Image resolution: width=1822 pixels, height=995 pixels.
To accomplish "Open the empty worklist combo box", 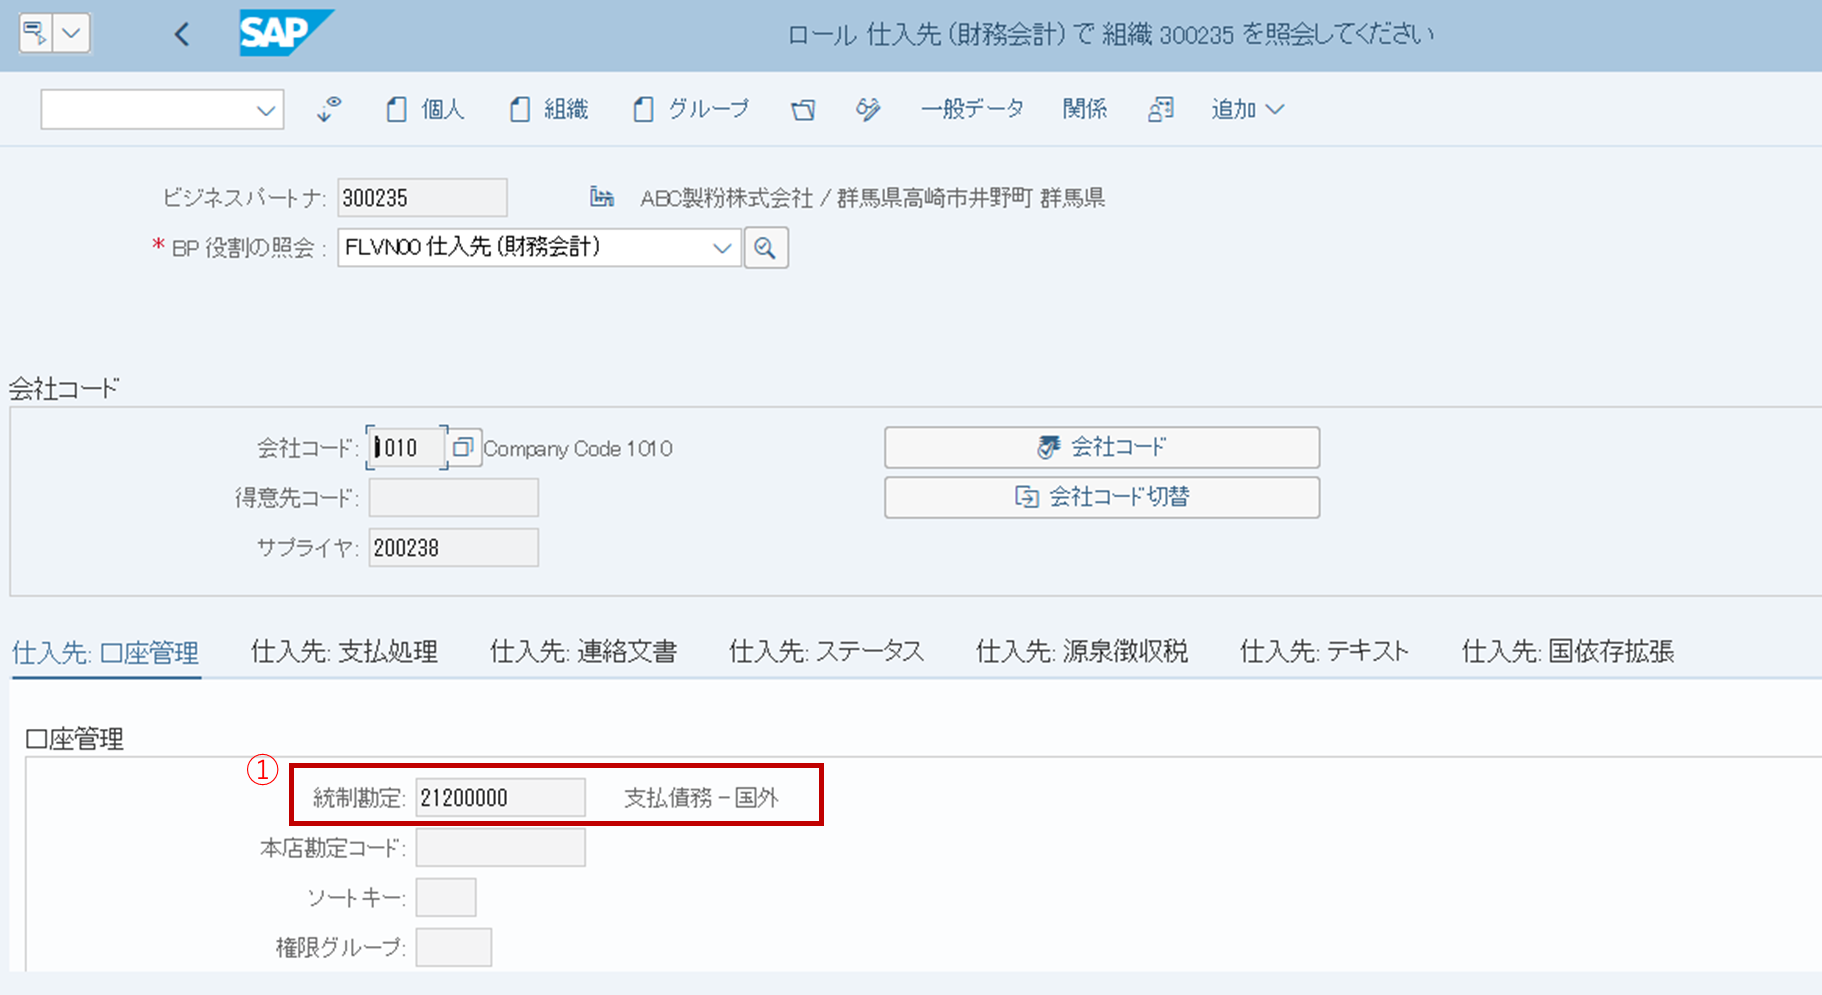I will point(161,109).
